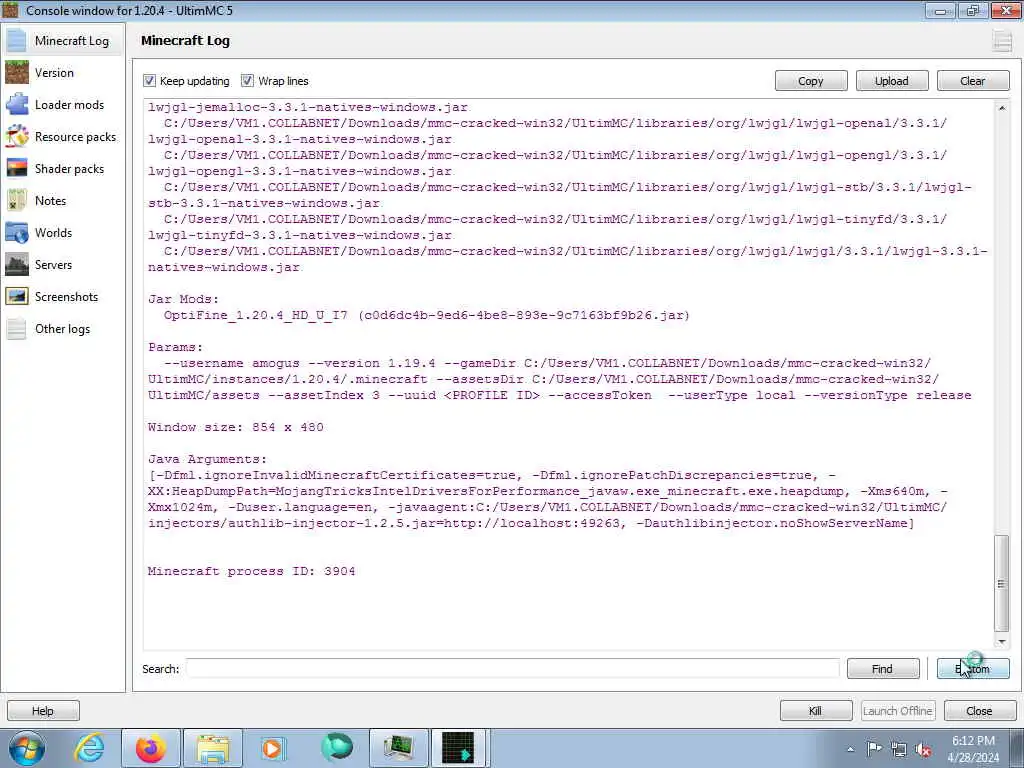Click the log page icon in the header
1024x768 pixels.
point(1002,40)
